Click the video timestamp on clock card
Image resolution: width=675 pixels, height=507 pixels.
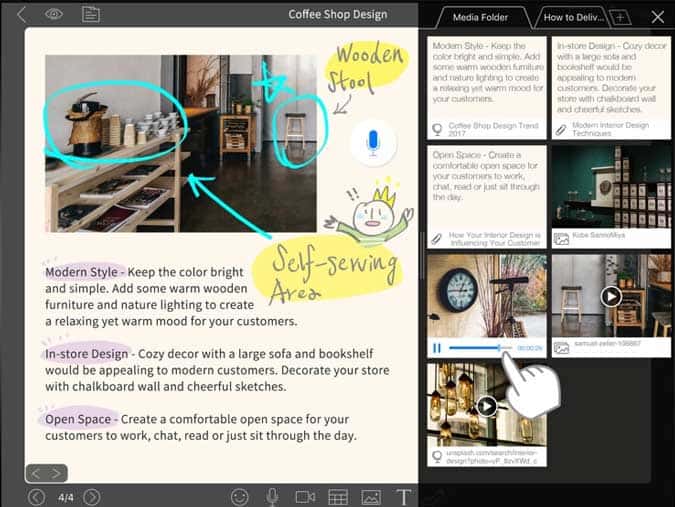click(529, 348)
